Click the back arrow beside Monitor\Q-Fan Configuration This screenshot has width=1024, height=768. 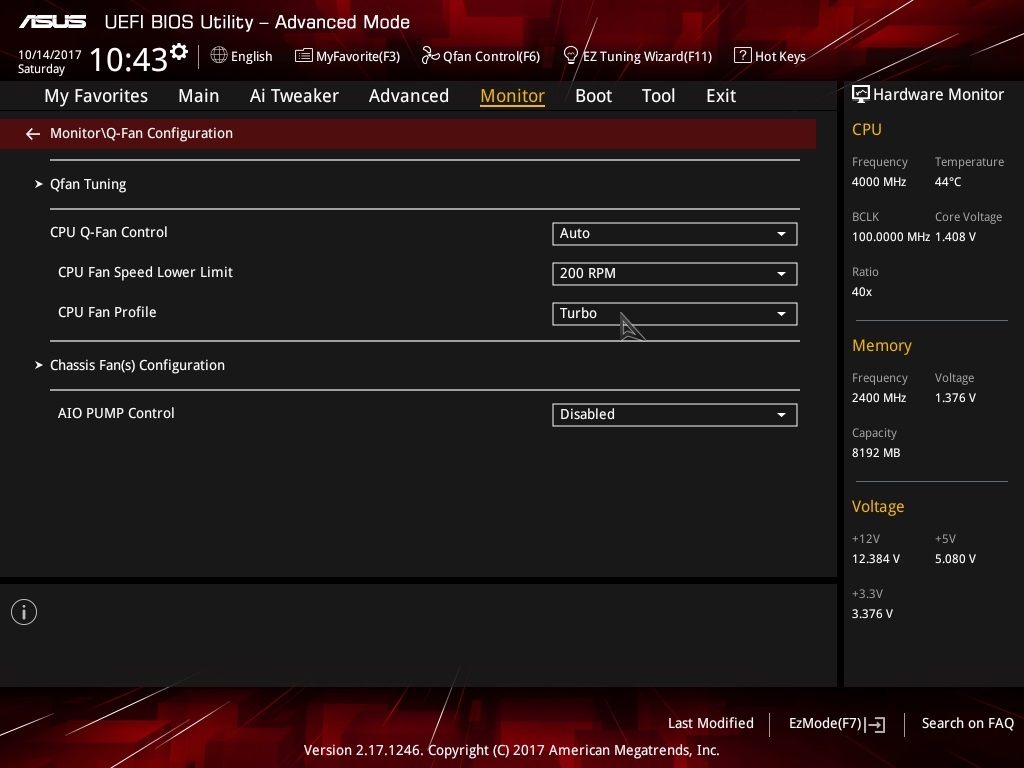click(33, 134)
